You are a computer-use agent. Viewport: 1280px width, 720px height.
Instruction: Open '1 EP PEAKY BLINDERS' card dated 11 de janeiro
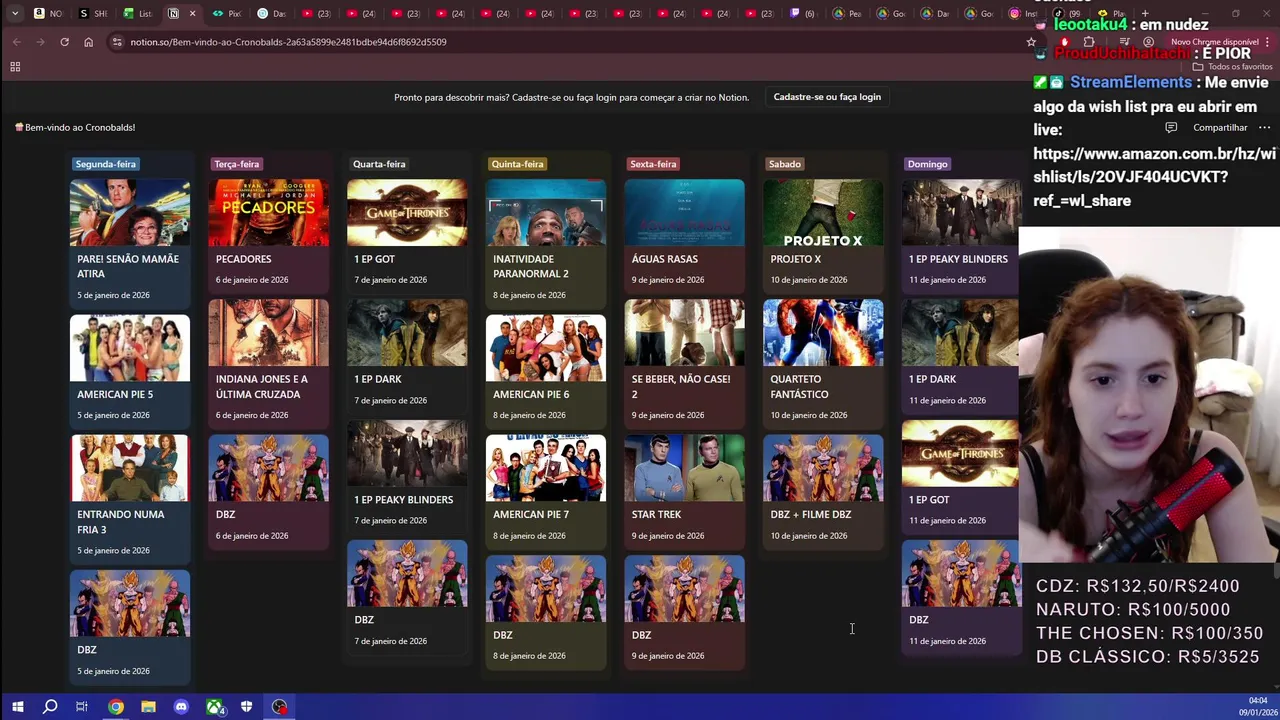click(x=961, y=236)
